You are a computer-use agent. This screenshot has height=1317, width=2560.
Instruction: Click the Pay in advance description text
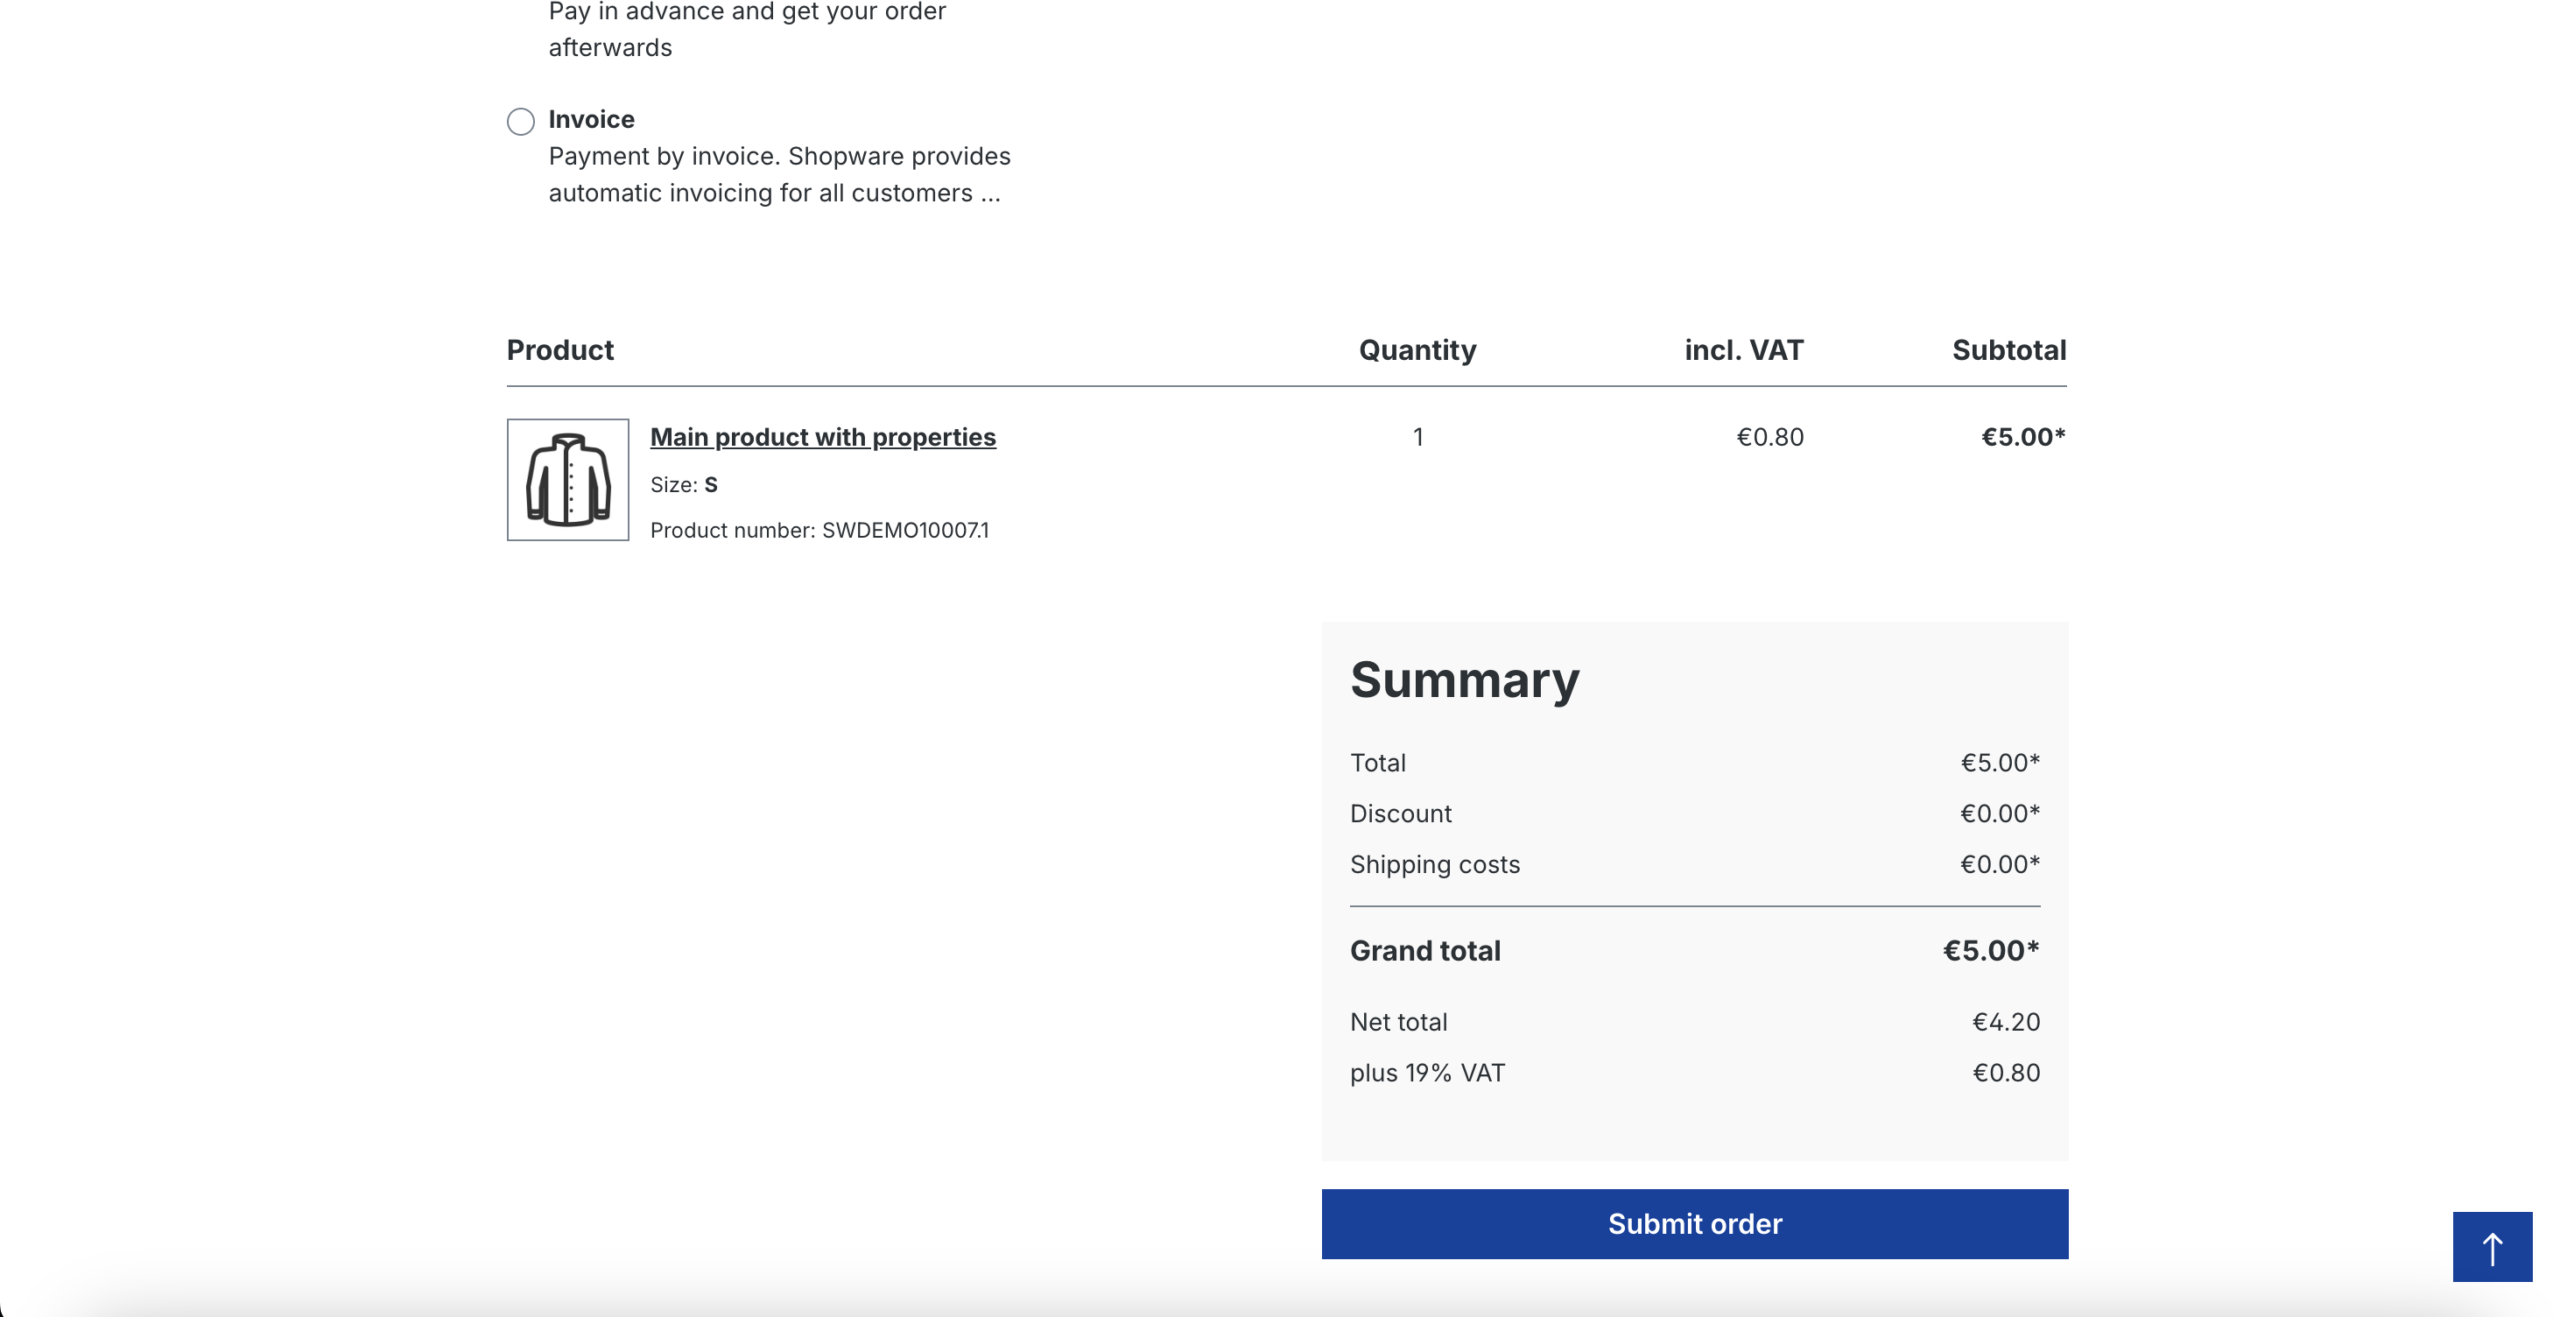(746, 29)
